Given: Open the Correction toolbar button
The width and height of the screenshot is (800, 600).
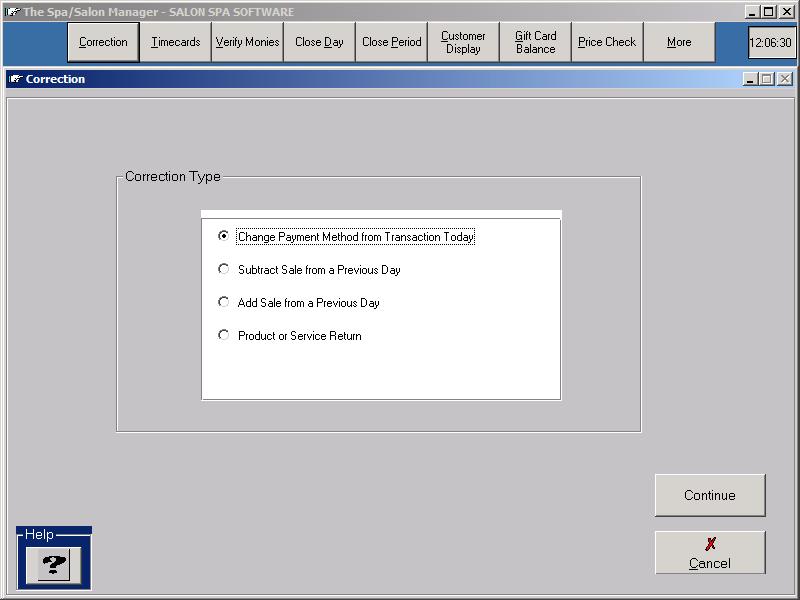Looking at the screenshot, I should point(103,42).
